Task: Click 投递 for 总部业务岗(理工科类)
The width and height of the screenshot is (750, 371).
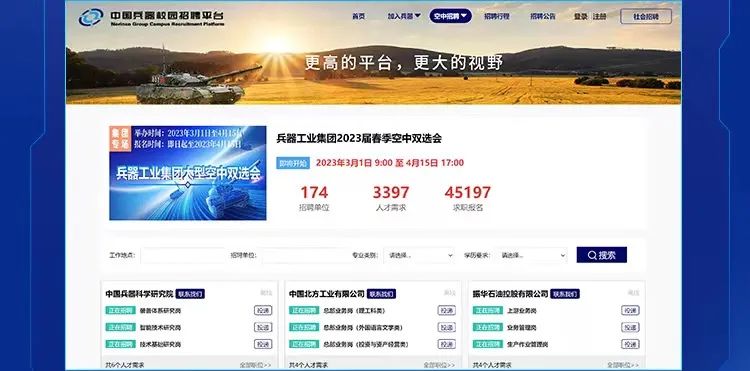Action: [x=446, y=310]
